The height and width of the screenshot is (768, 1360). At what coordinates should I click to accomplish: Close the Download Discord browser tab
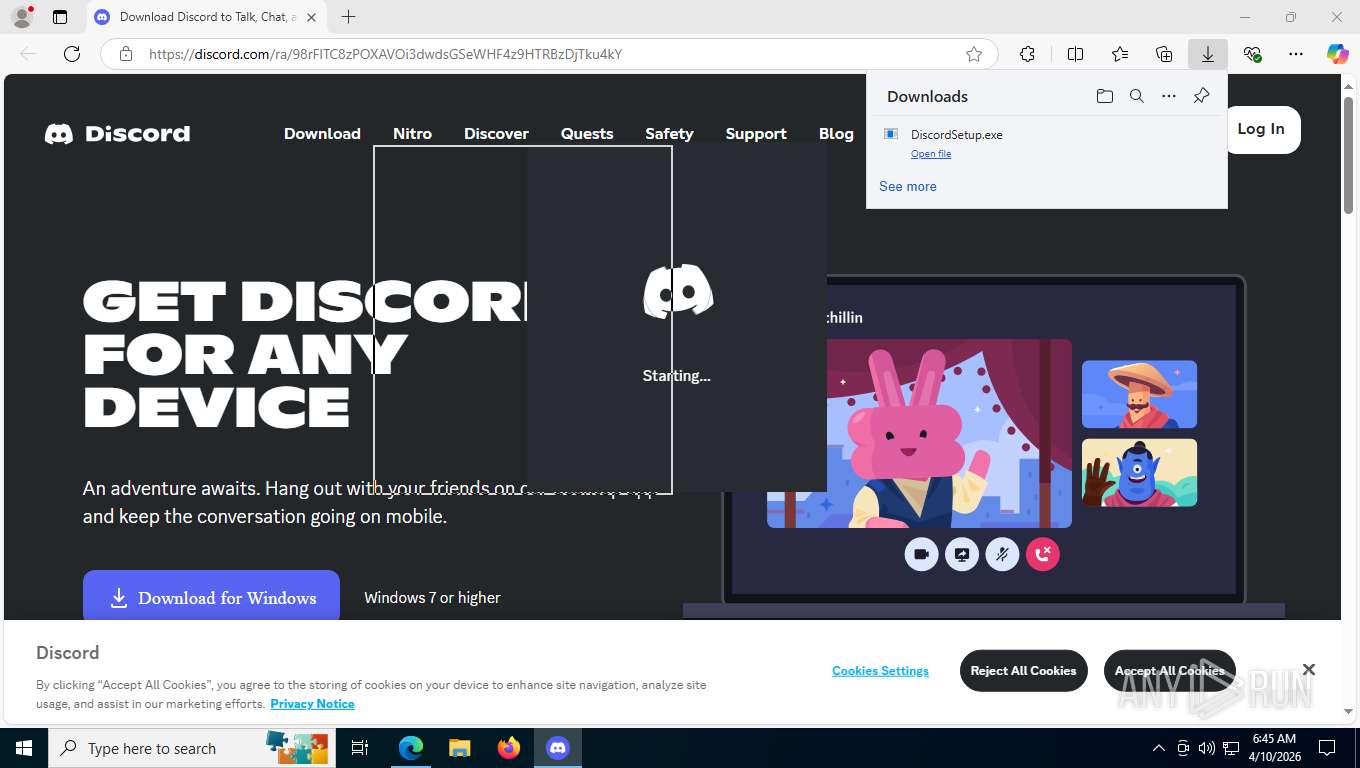311,17
